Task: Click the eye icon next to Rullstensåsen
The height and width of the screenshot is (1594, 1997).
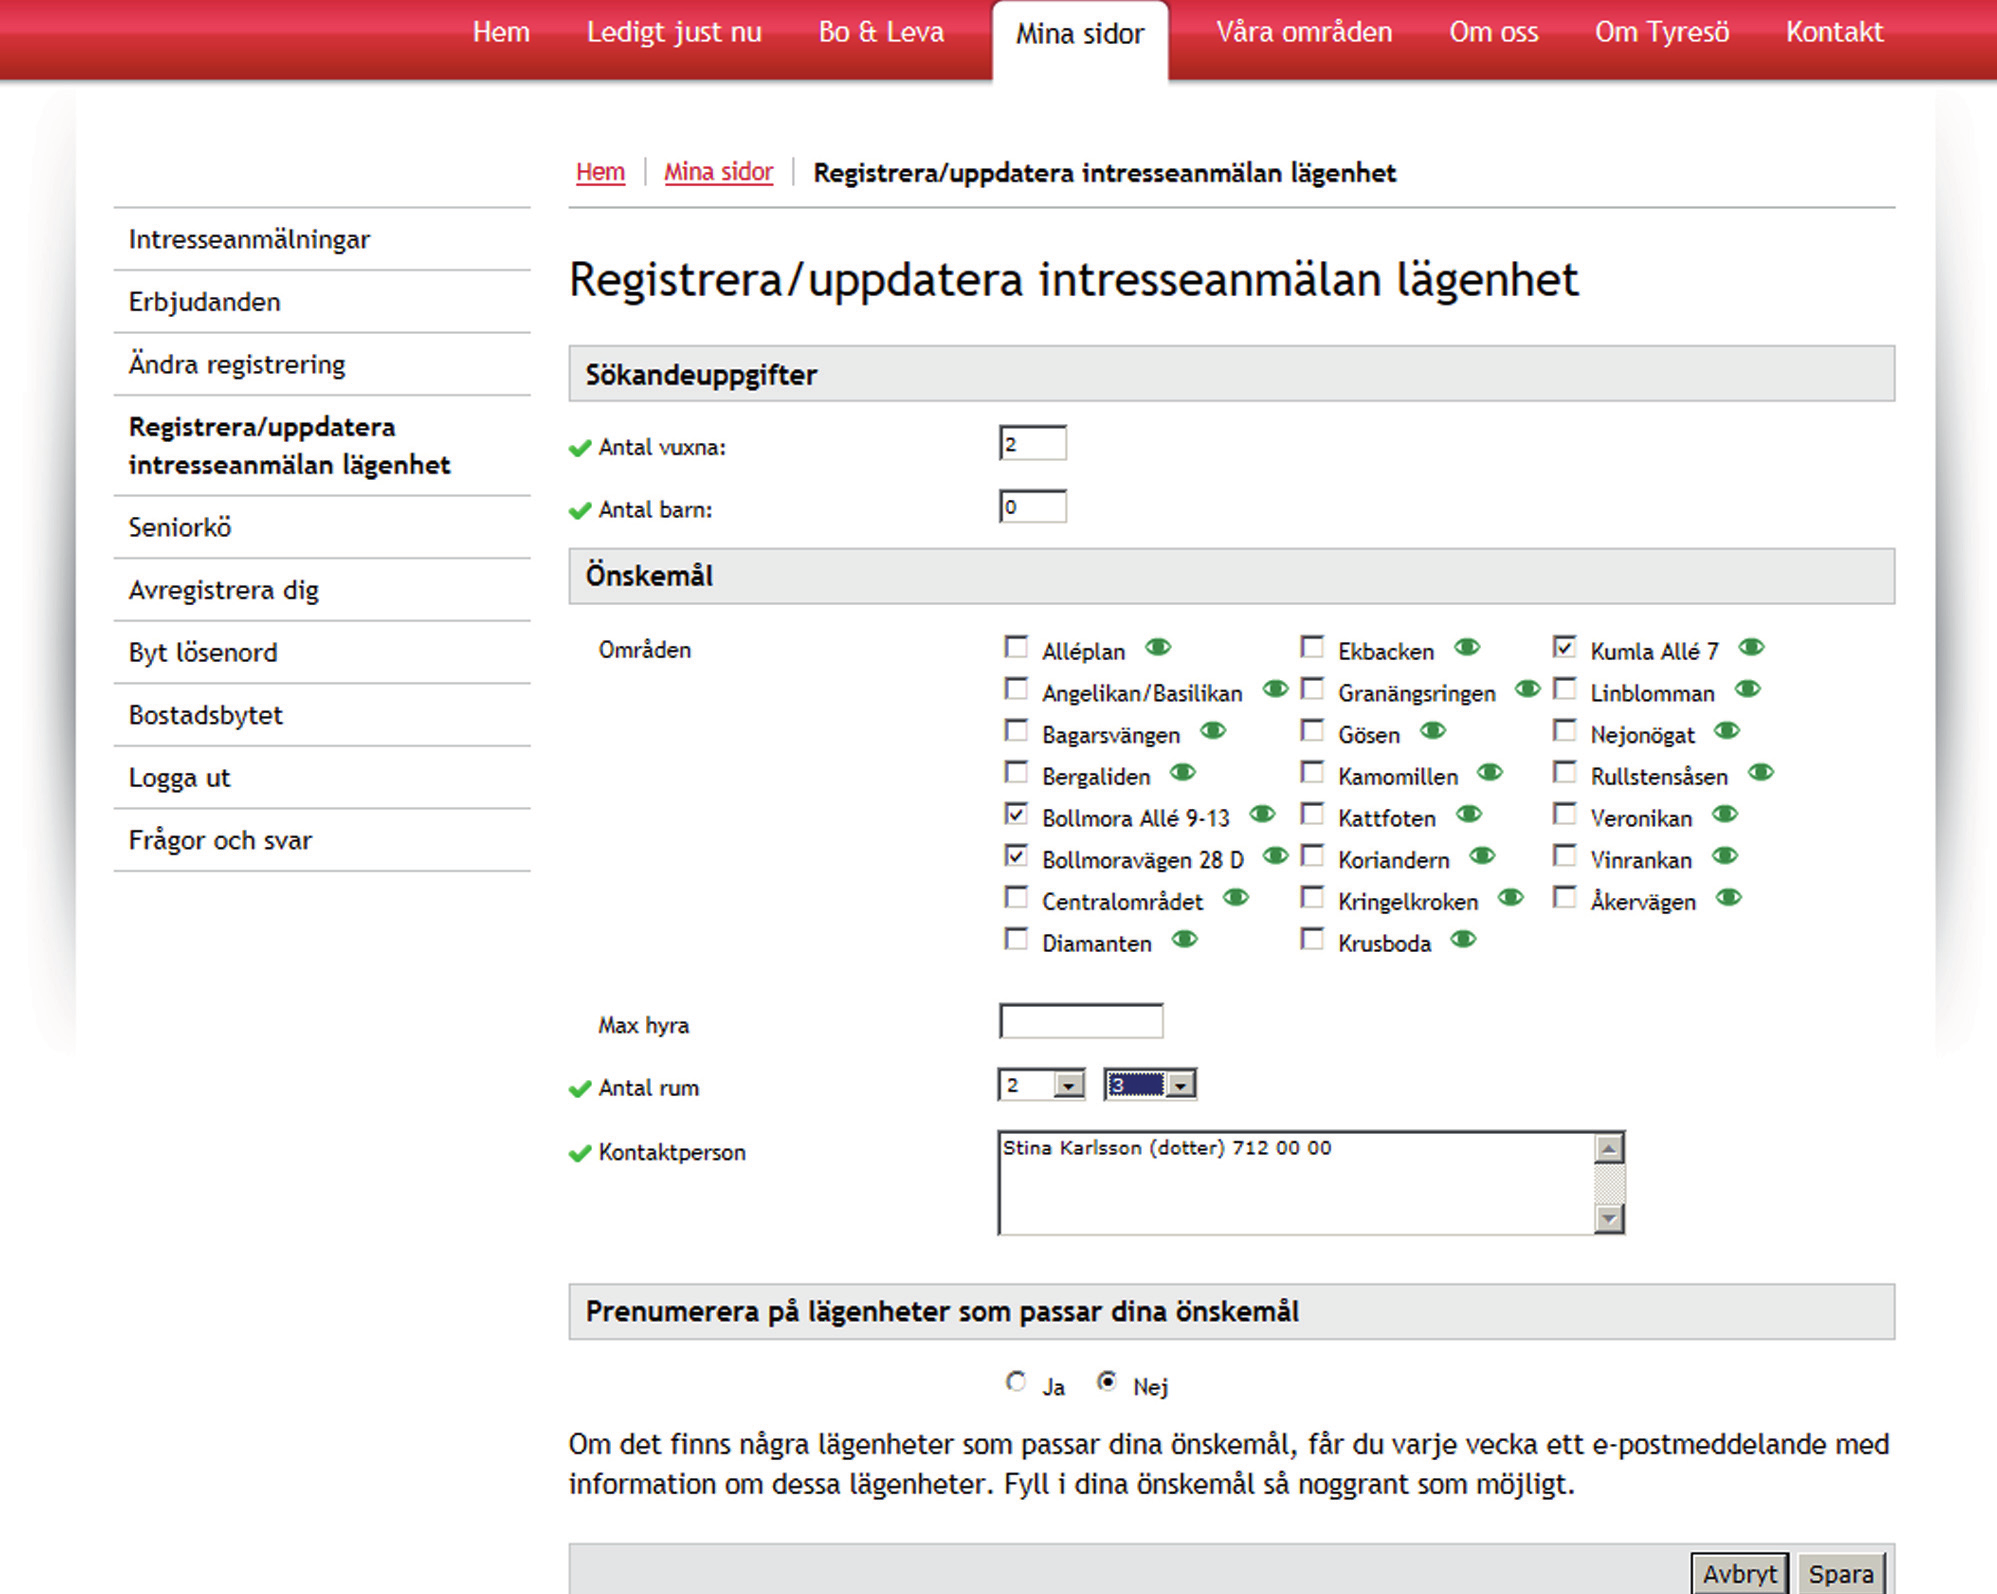Action: 1761,772
